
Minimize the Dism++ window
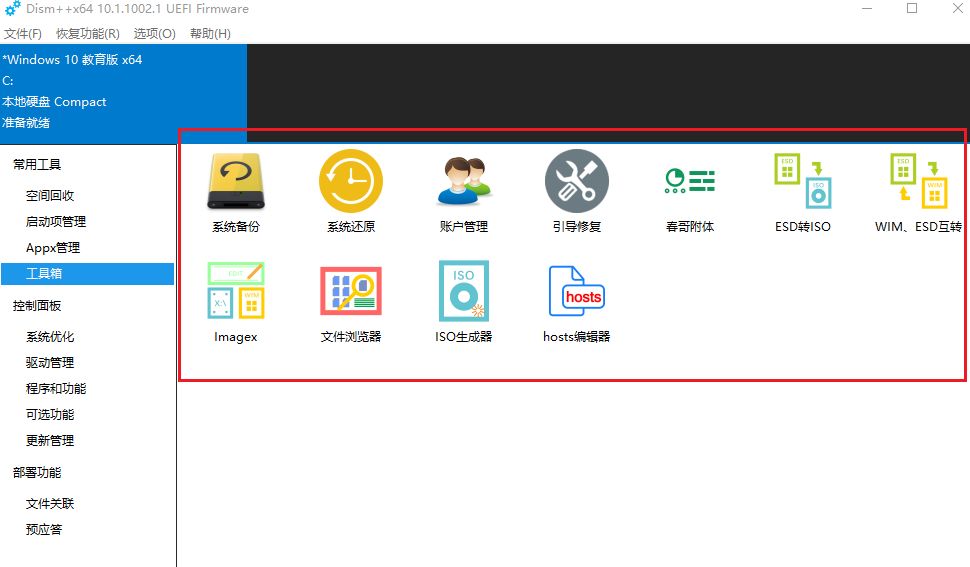[x=867, y=9]
